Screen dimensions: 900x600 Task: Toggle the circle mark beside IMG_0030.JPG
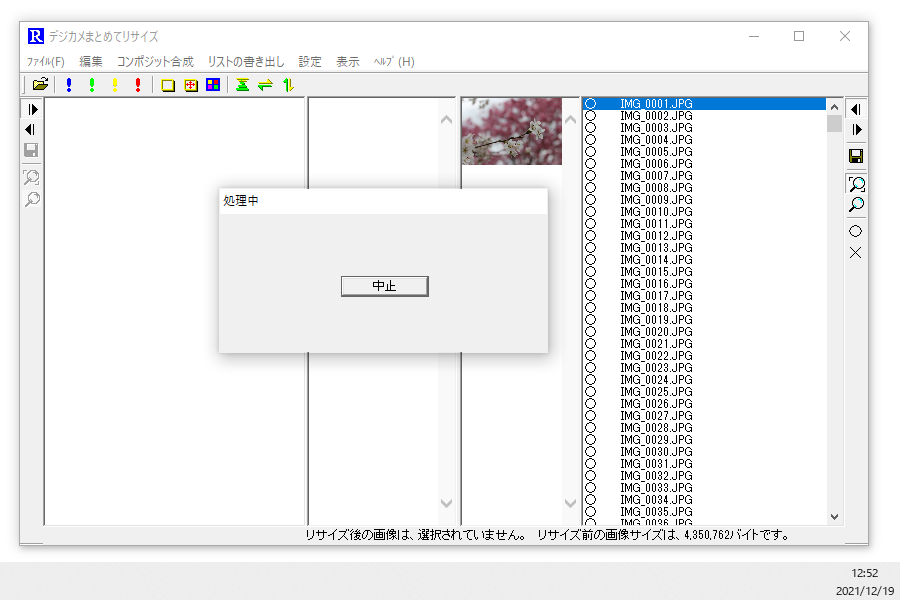(x=590, y=452)
